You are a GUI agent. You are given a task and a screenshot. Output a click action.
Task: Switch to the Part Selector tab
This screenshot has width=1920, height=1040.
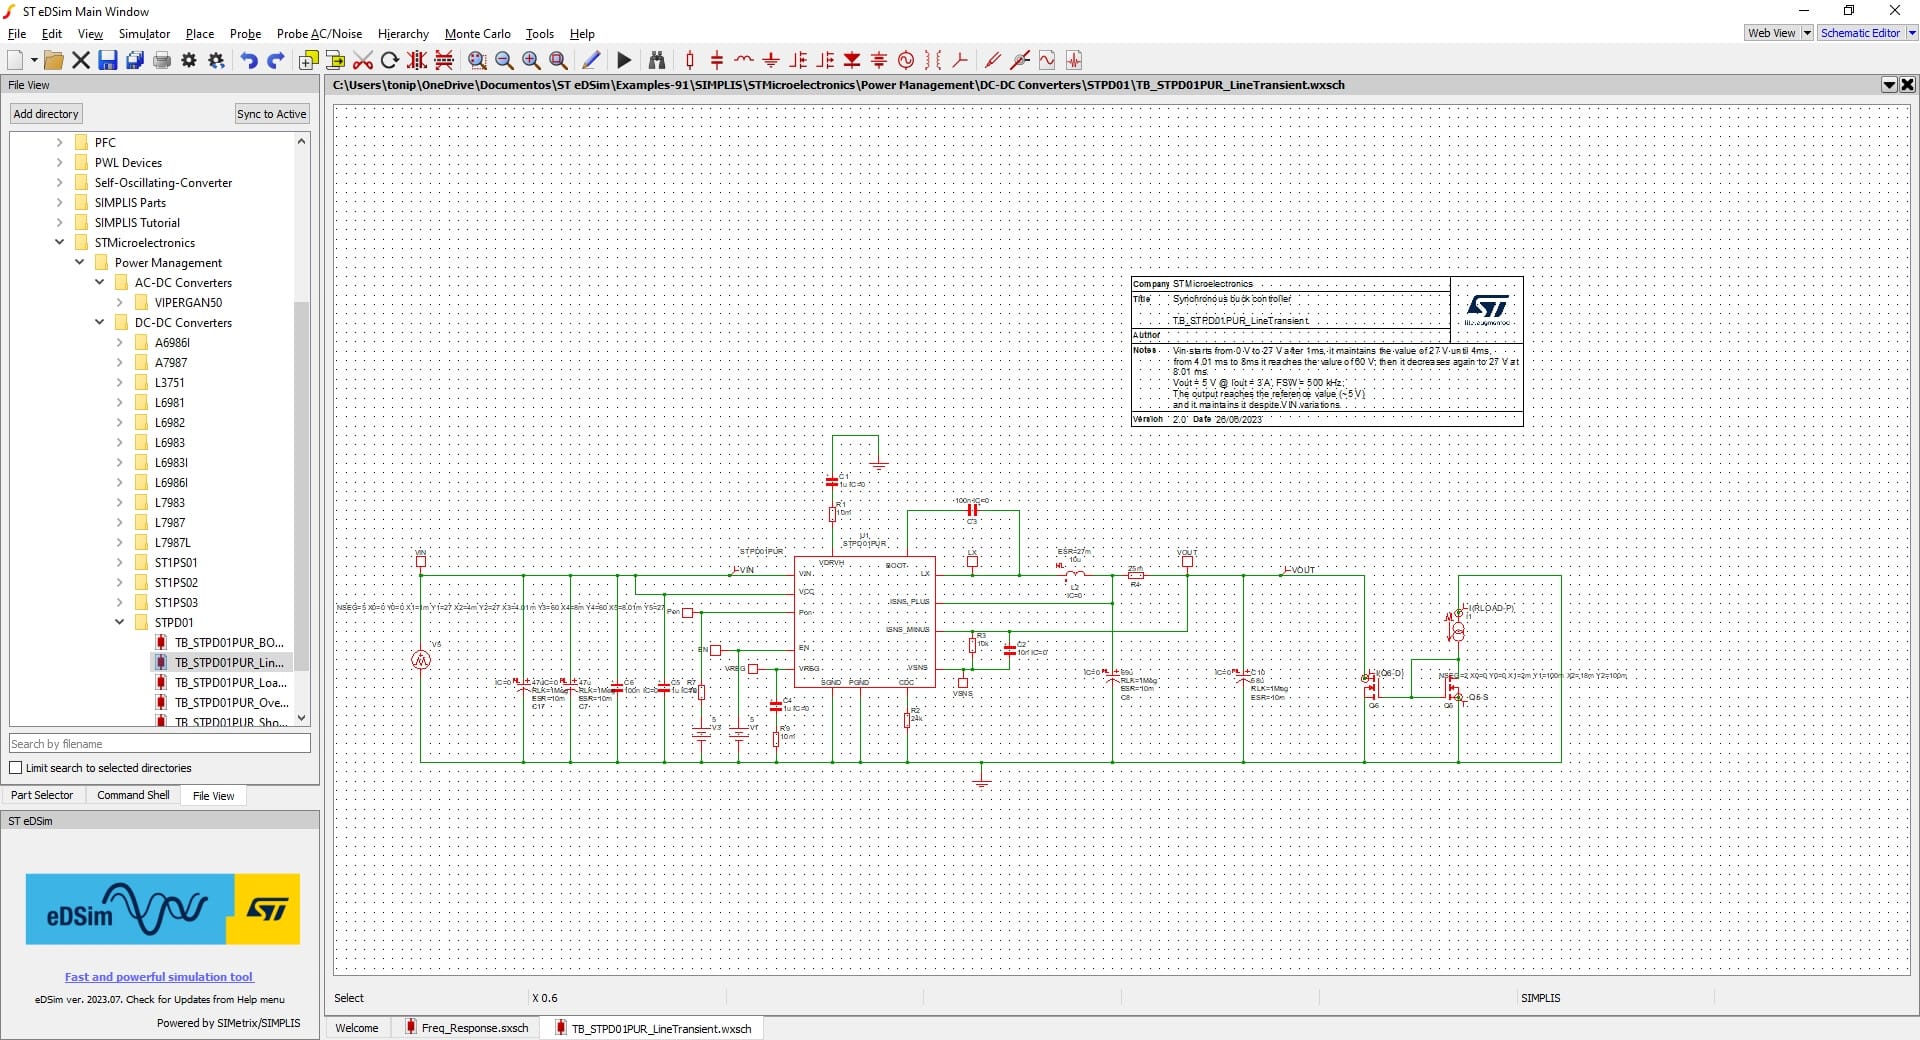(42, 795)
